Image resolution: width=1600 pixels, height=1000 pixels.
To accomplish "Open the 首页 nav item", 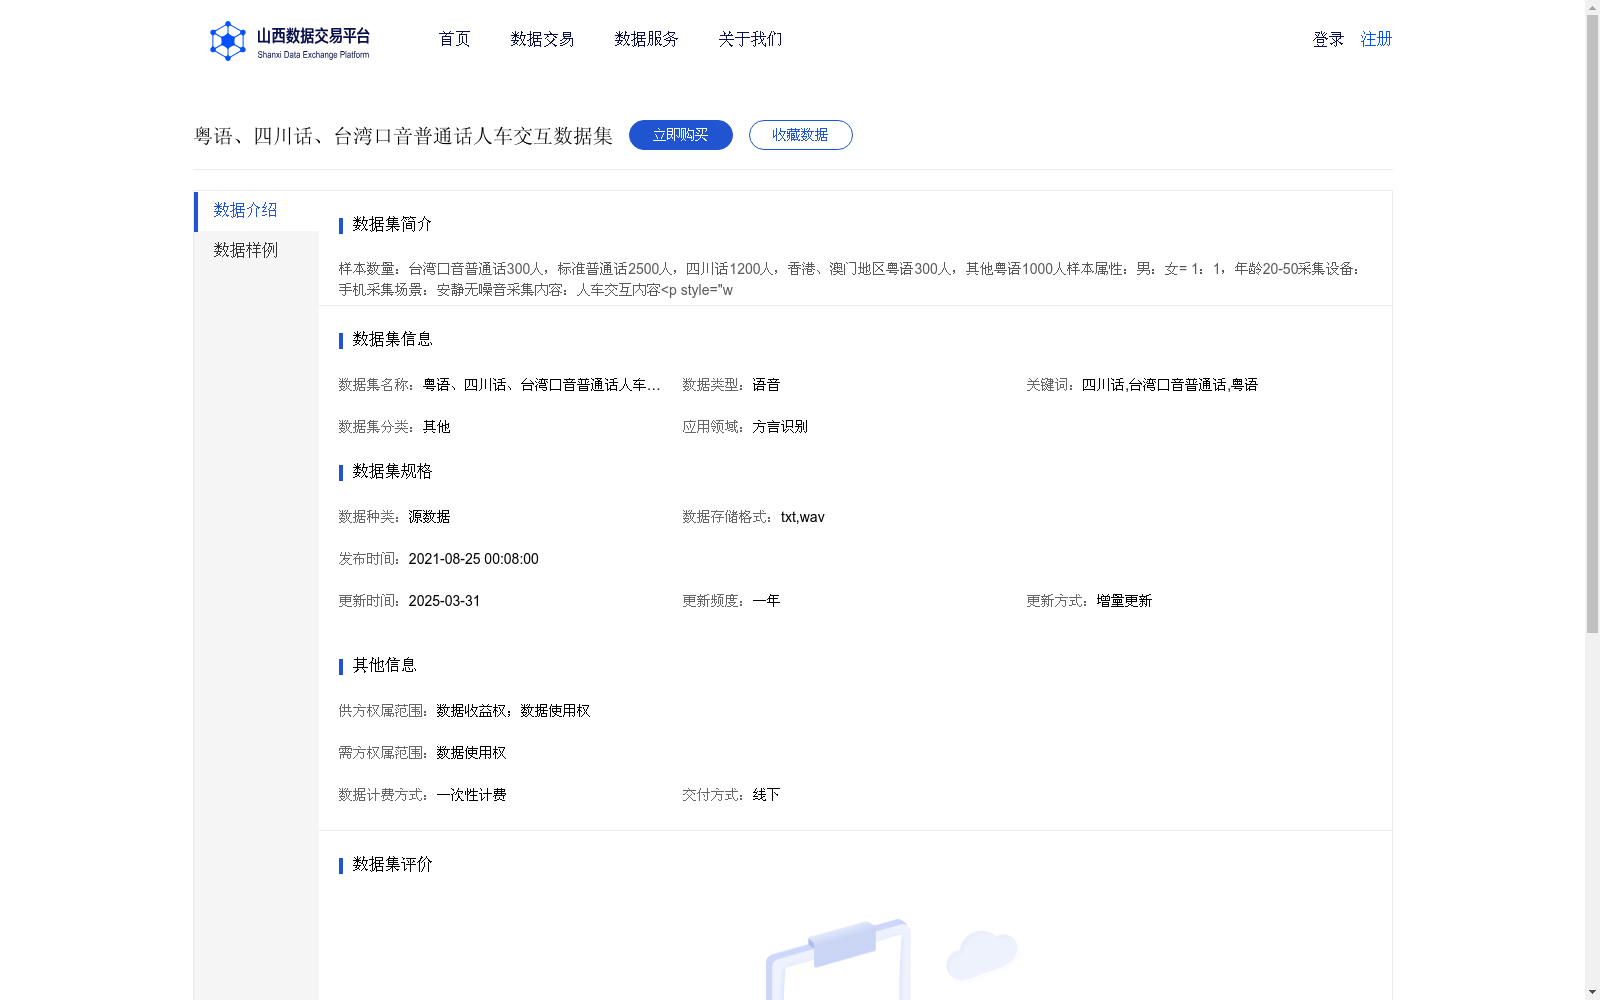I will [454, 39].
